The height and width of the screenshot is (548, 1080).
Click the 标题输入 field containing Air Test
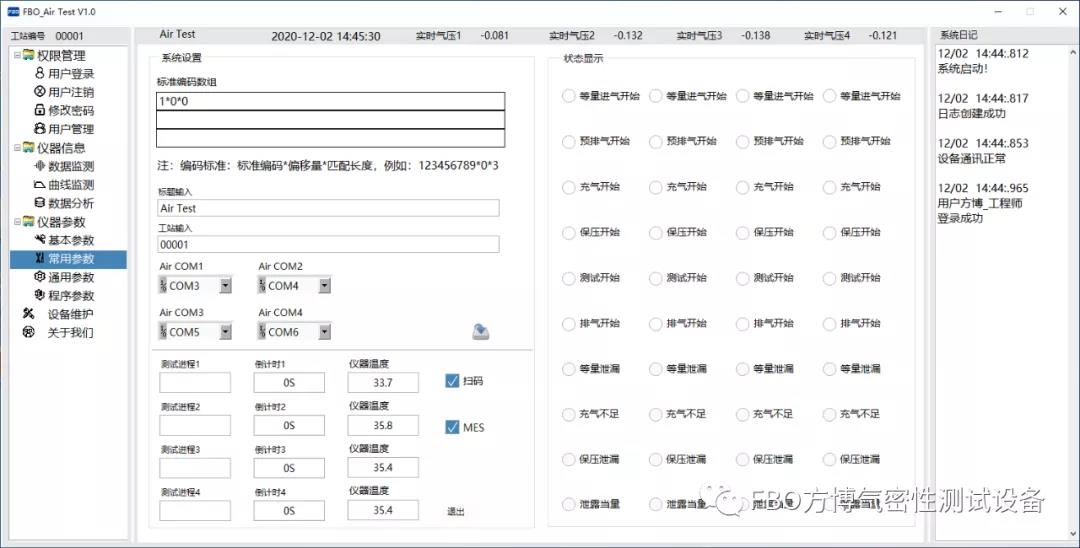click(328, 208)
